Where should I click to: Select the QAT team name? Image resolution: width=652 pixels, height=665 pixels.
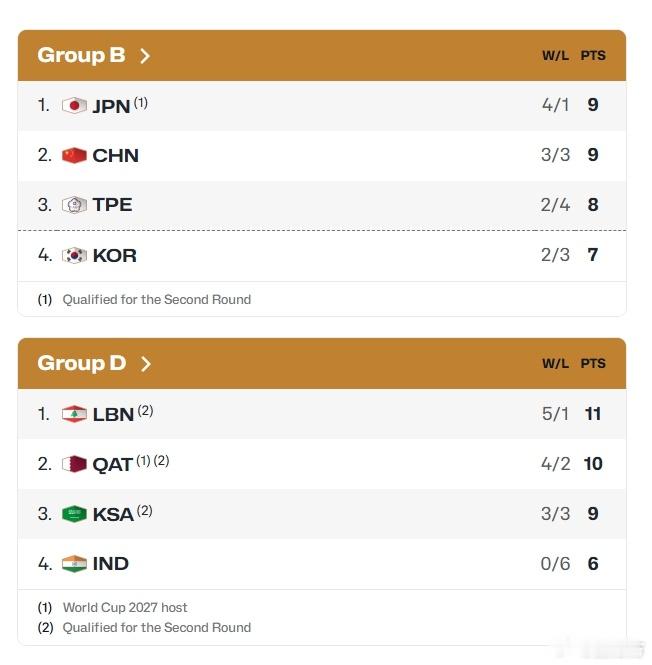pos(113,464)
